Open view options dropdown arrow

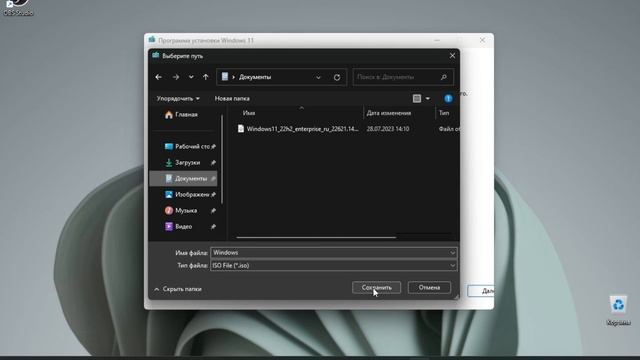pyautogui.click(x=427, y=99)
